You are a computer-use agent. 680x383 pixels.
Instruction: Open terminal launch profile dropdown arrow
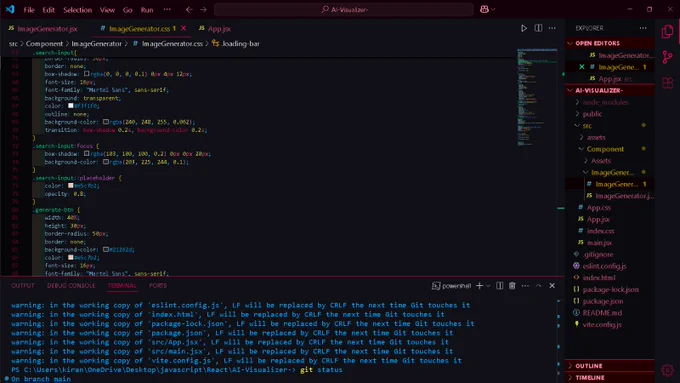point(488,285)
